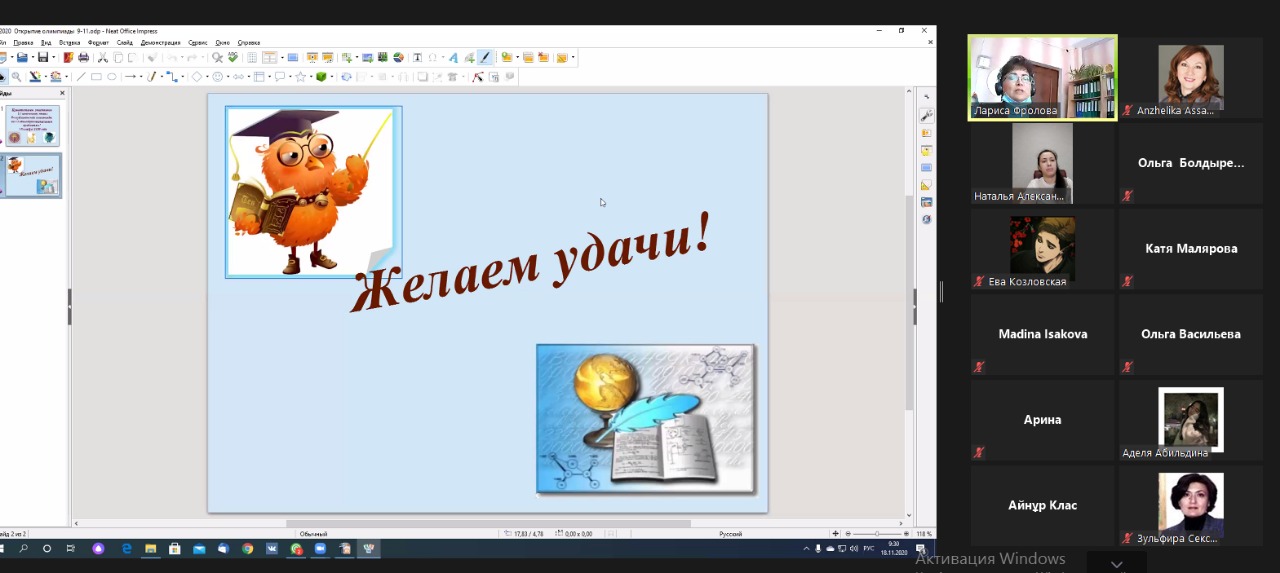Viewport: 1280px width, 573px height.
Task: Toggle 3D extrusion green cube
Action: point(321,77)
